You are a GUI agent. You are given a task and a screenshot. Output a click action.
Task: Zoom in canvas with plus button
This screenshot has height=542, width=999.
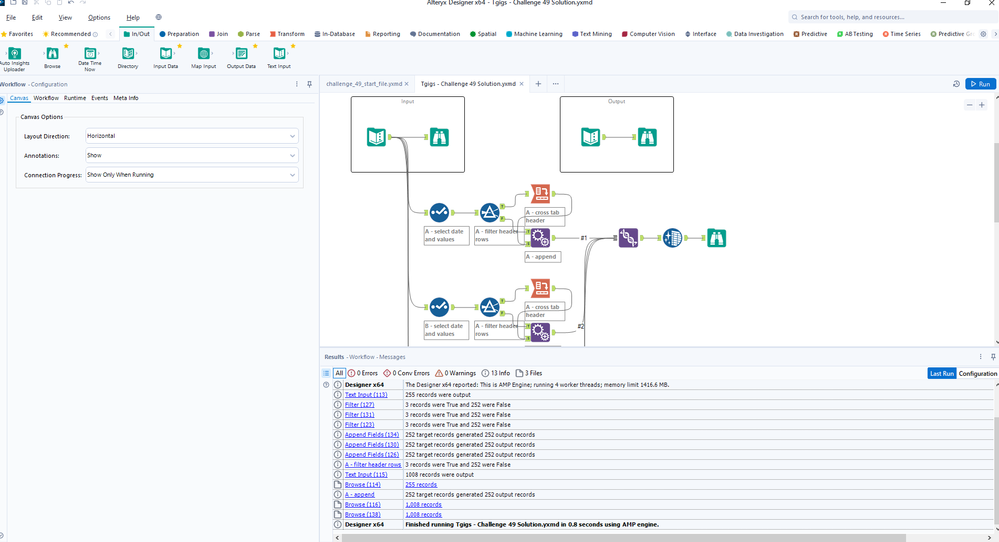[982, 105]
